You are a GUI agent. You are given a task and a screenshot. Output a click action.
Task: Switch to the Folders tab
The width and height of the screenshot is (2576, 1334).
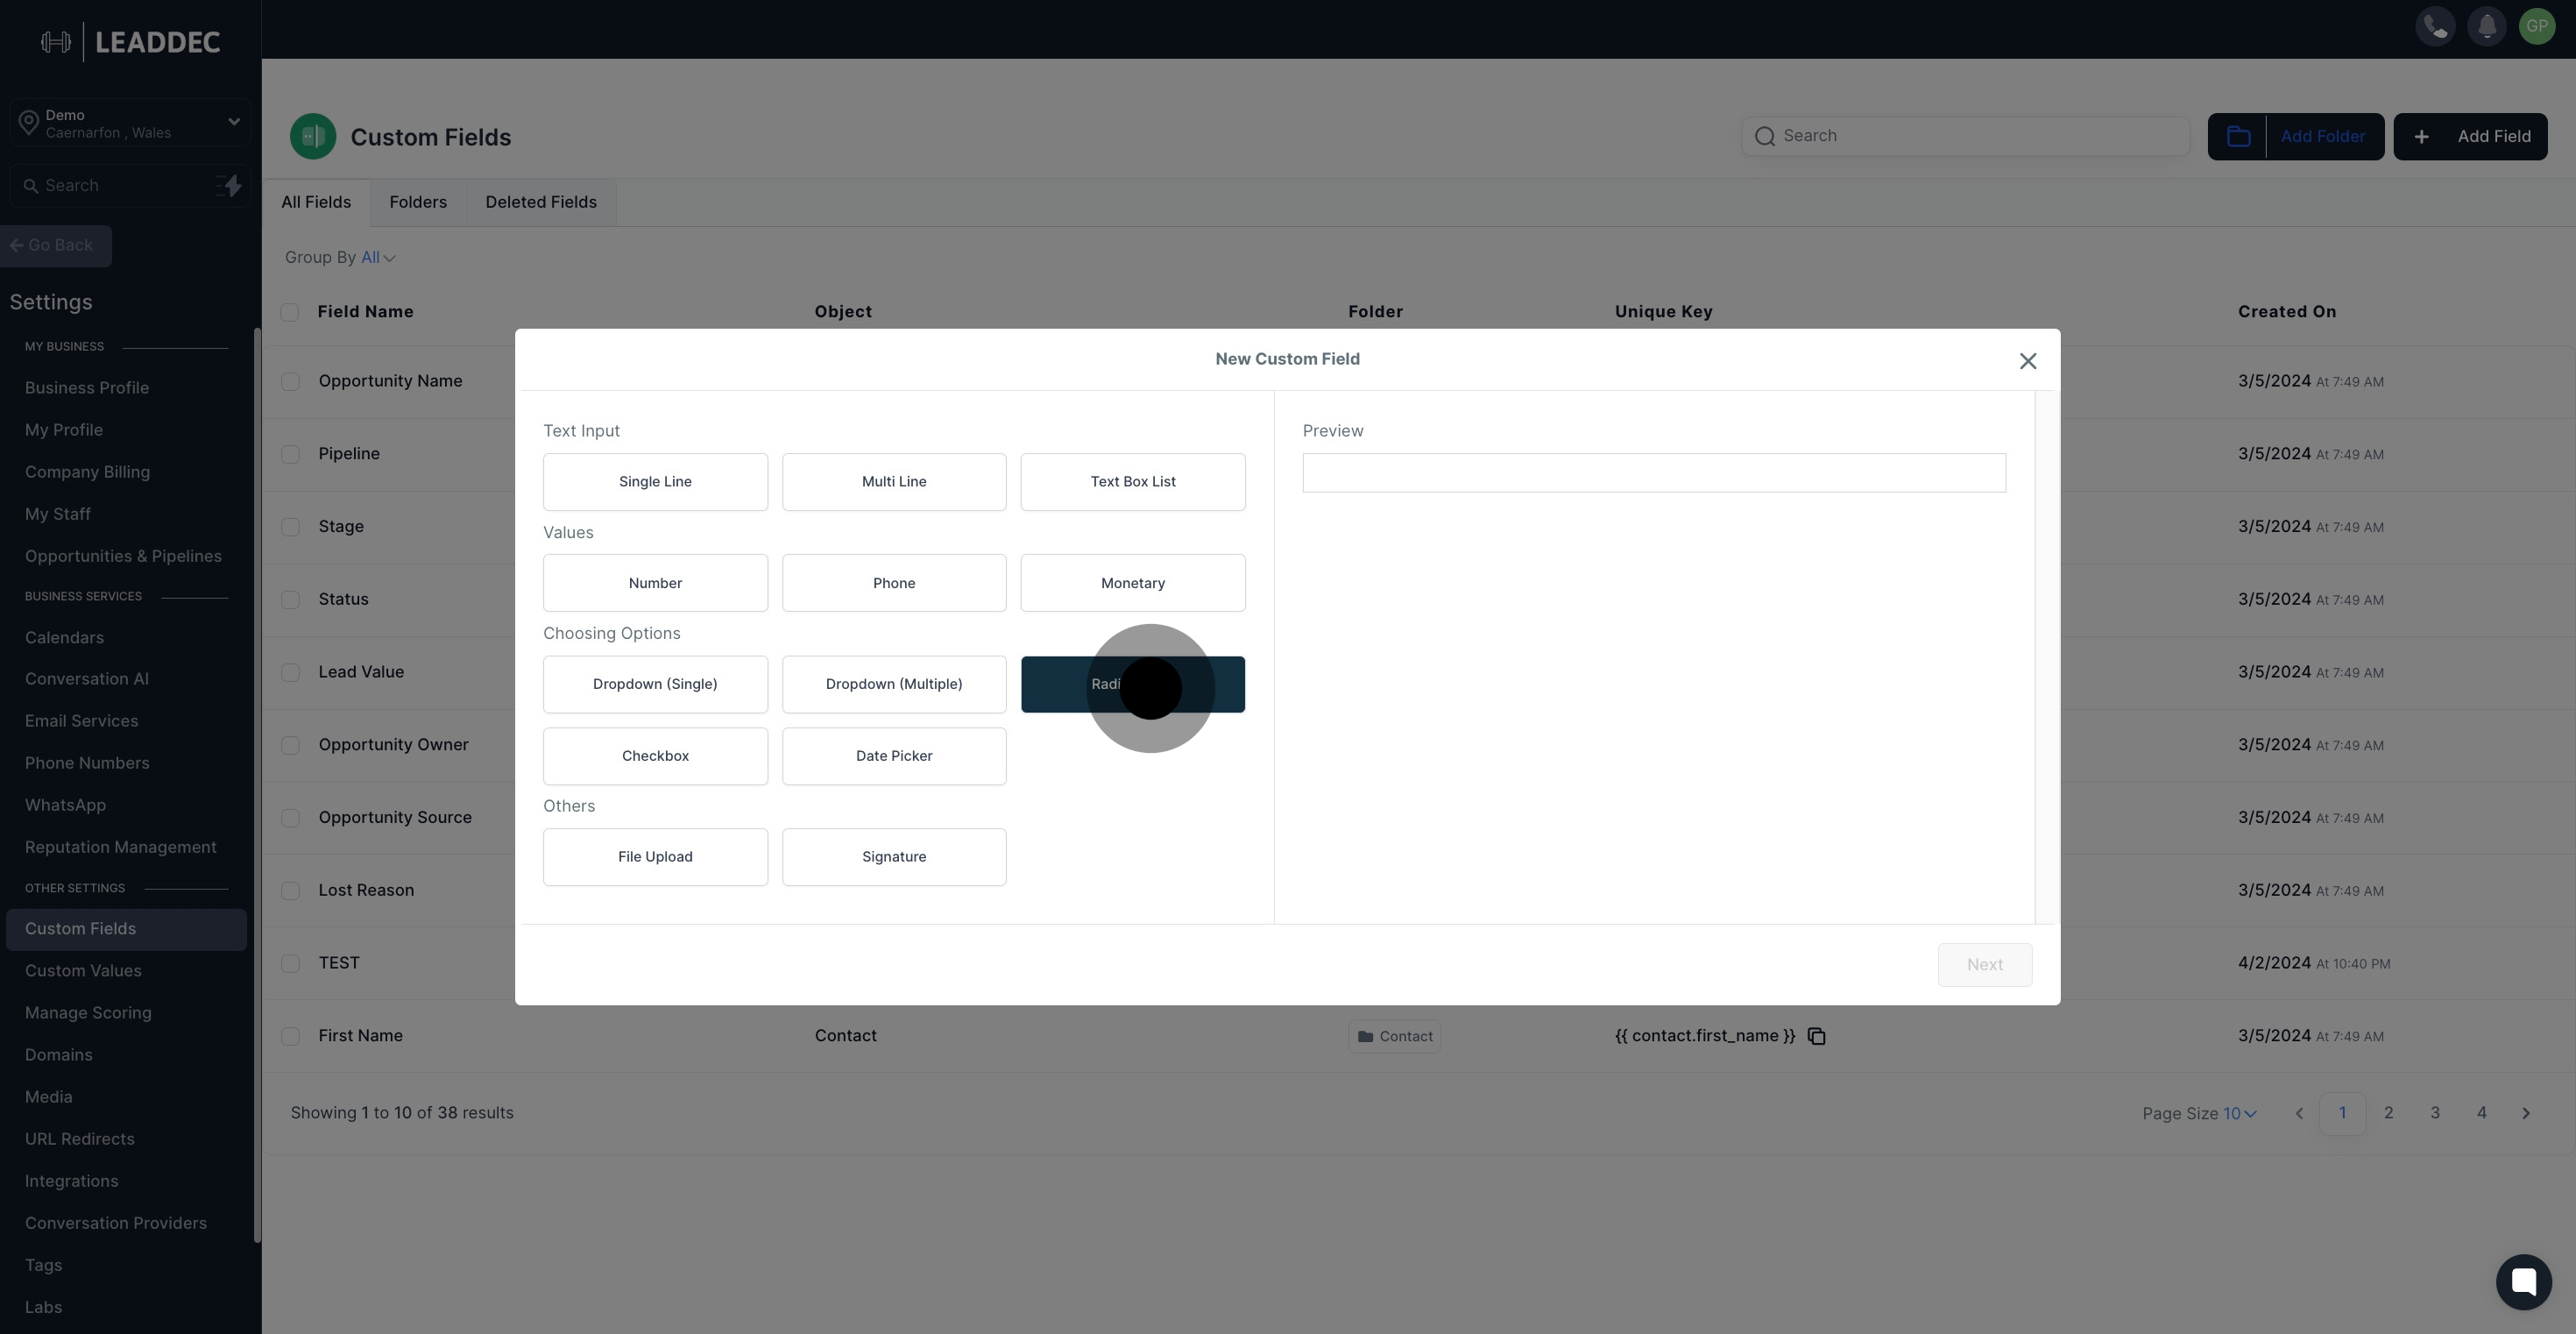click(418, 203)
